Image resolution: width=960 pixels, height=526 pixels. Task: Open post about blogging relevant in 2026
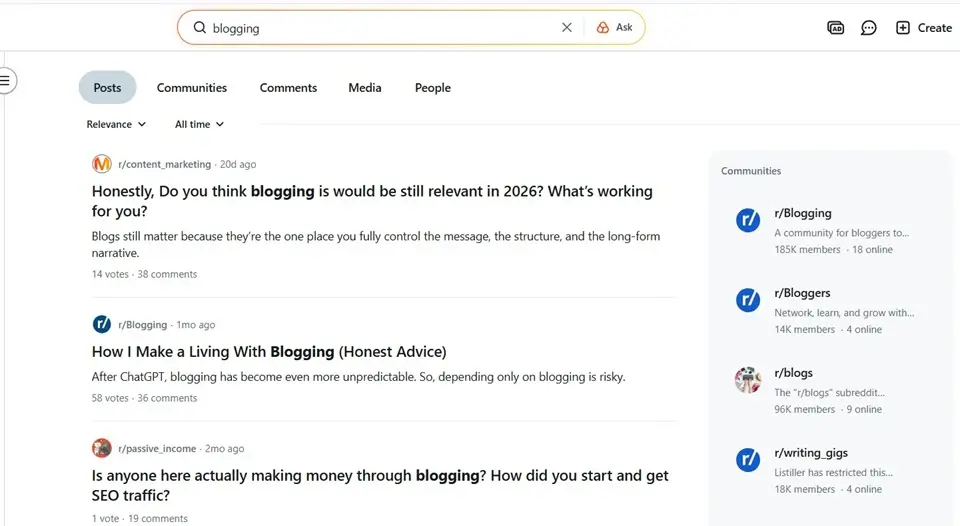pos(372,201)
